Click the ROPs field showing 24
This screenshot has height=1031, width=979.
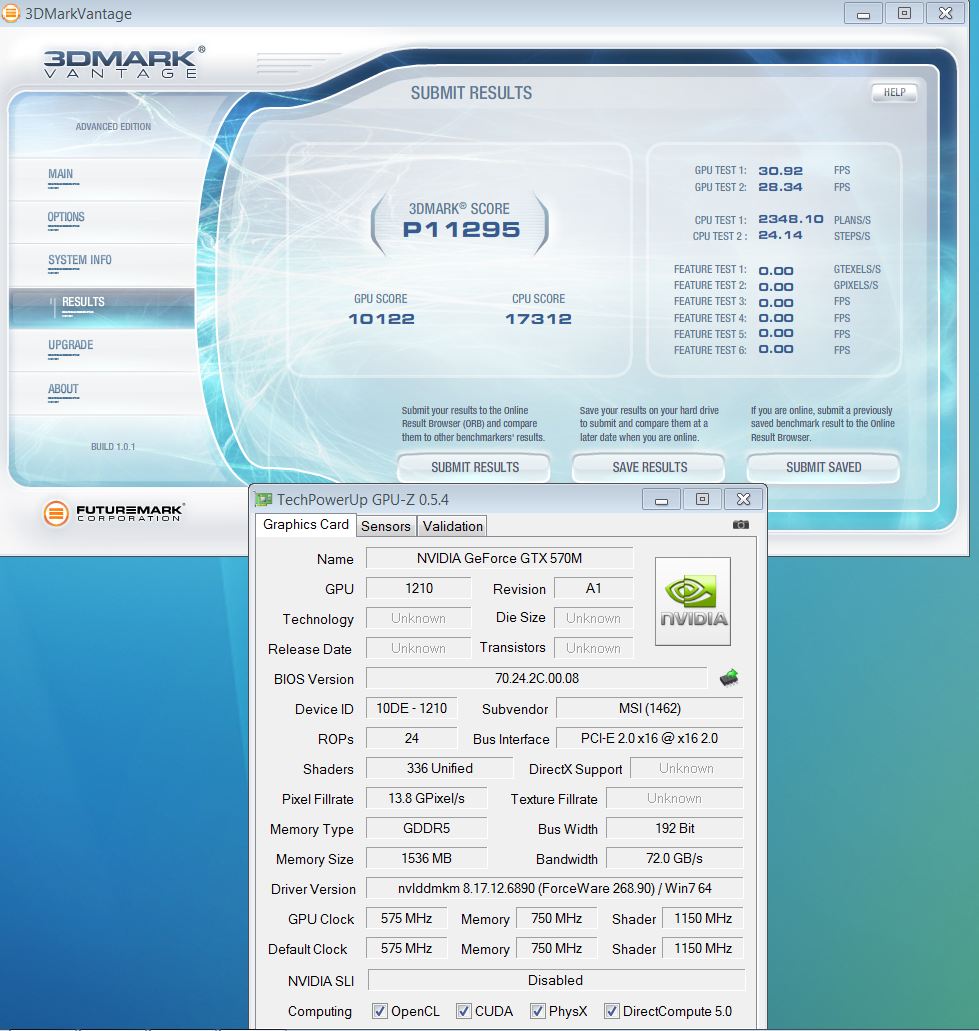(x=412, y=738)
